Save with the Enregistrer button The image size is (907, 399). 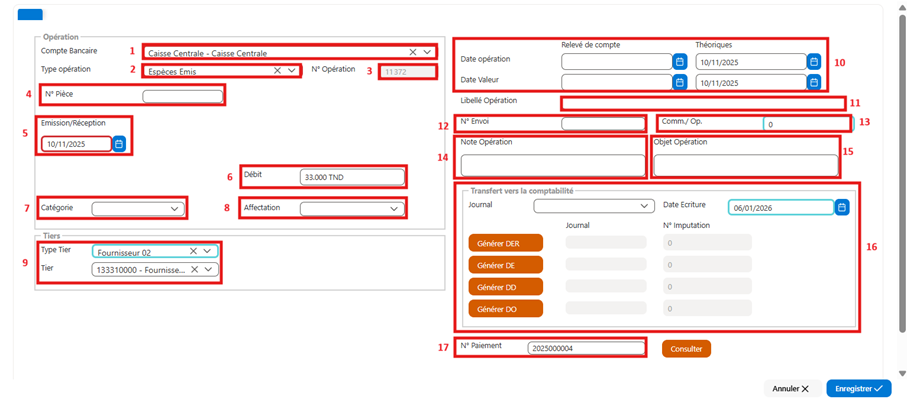pos(858,389)
